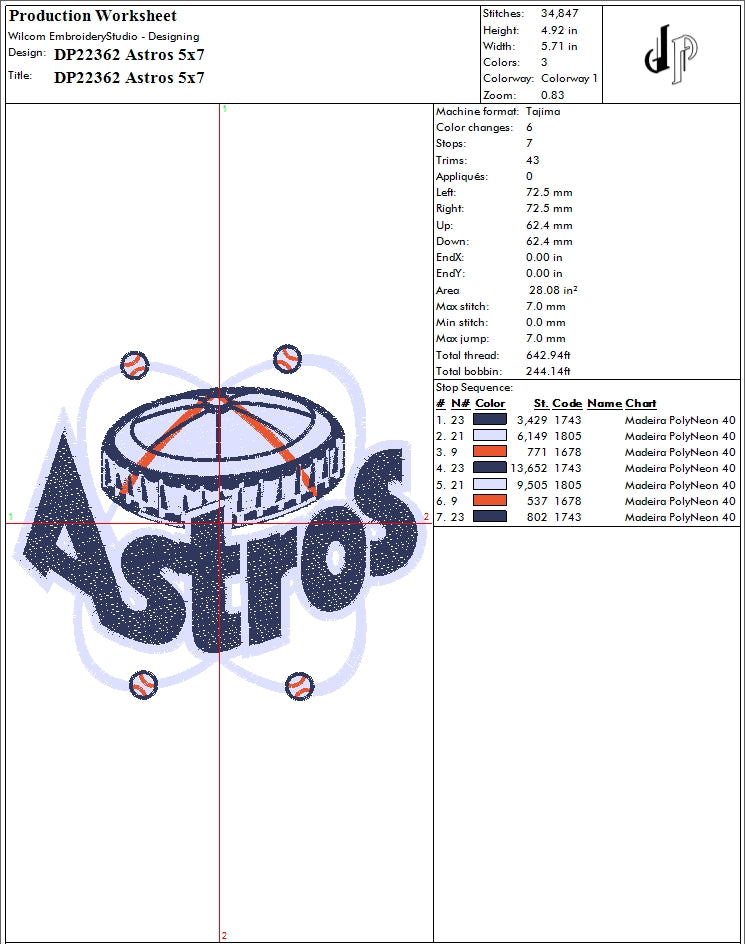Image resolution: width=745 pixels, height=944 pixels.
Task: Select stop 4 navy swatch with 13,652 stitches
Action: (x=490, y=468)
